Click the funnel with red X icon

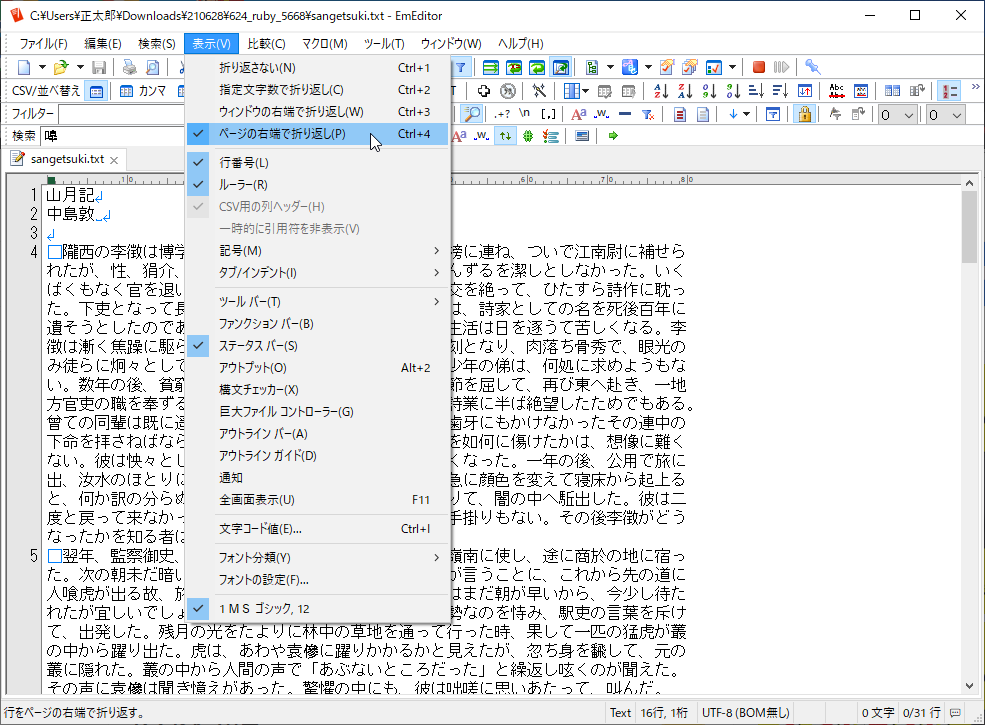click(648, 114)
